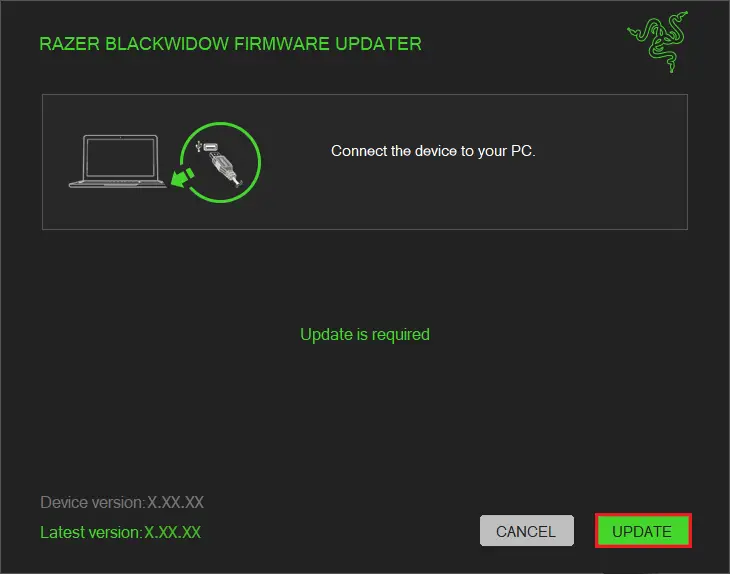Click the green circular ring around USB plug

point(221,162)
